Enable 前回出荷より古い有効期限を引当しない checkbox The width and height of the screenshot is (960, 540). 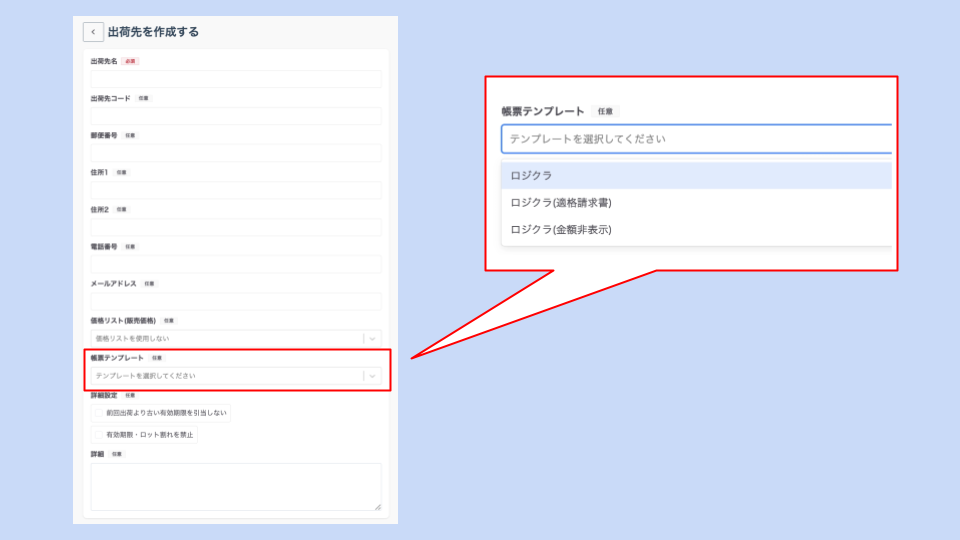click(99, 413)
